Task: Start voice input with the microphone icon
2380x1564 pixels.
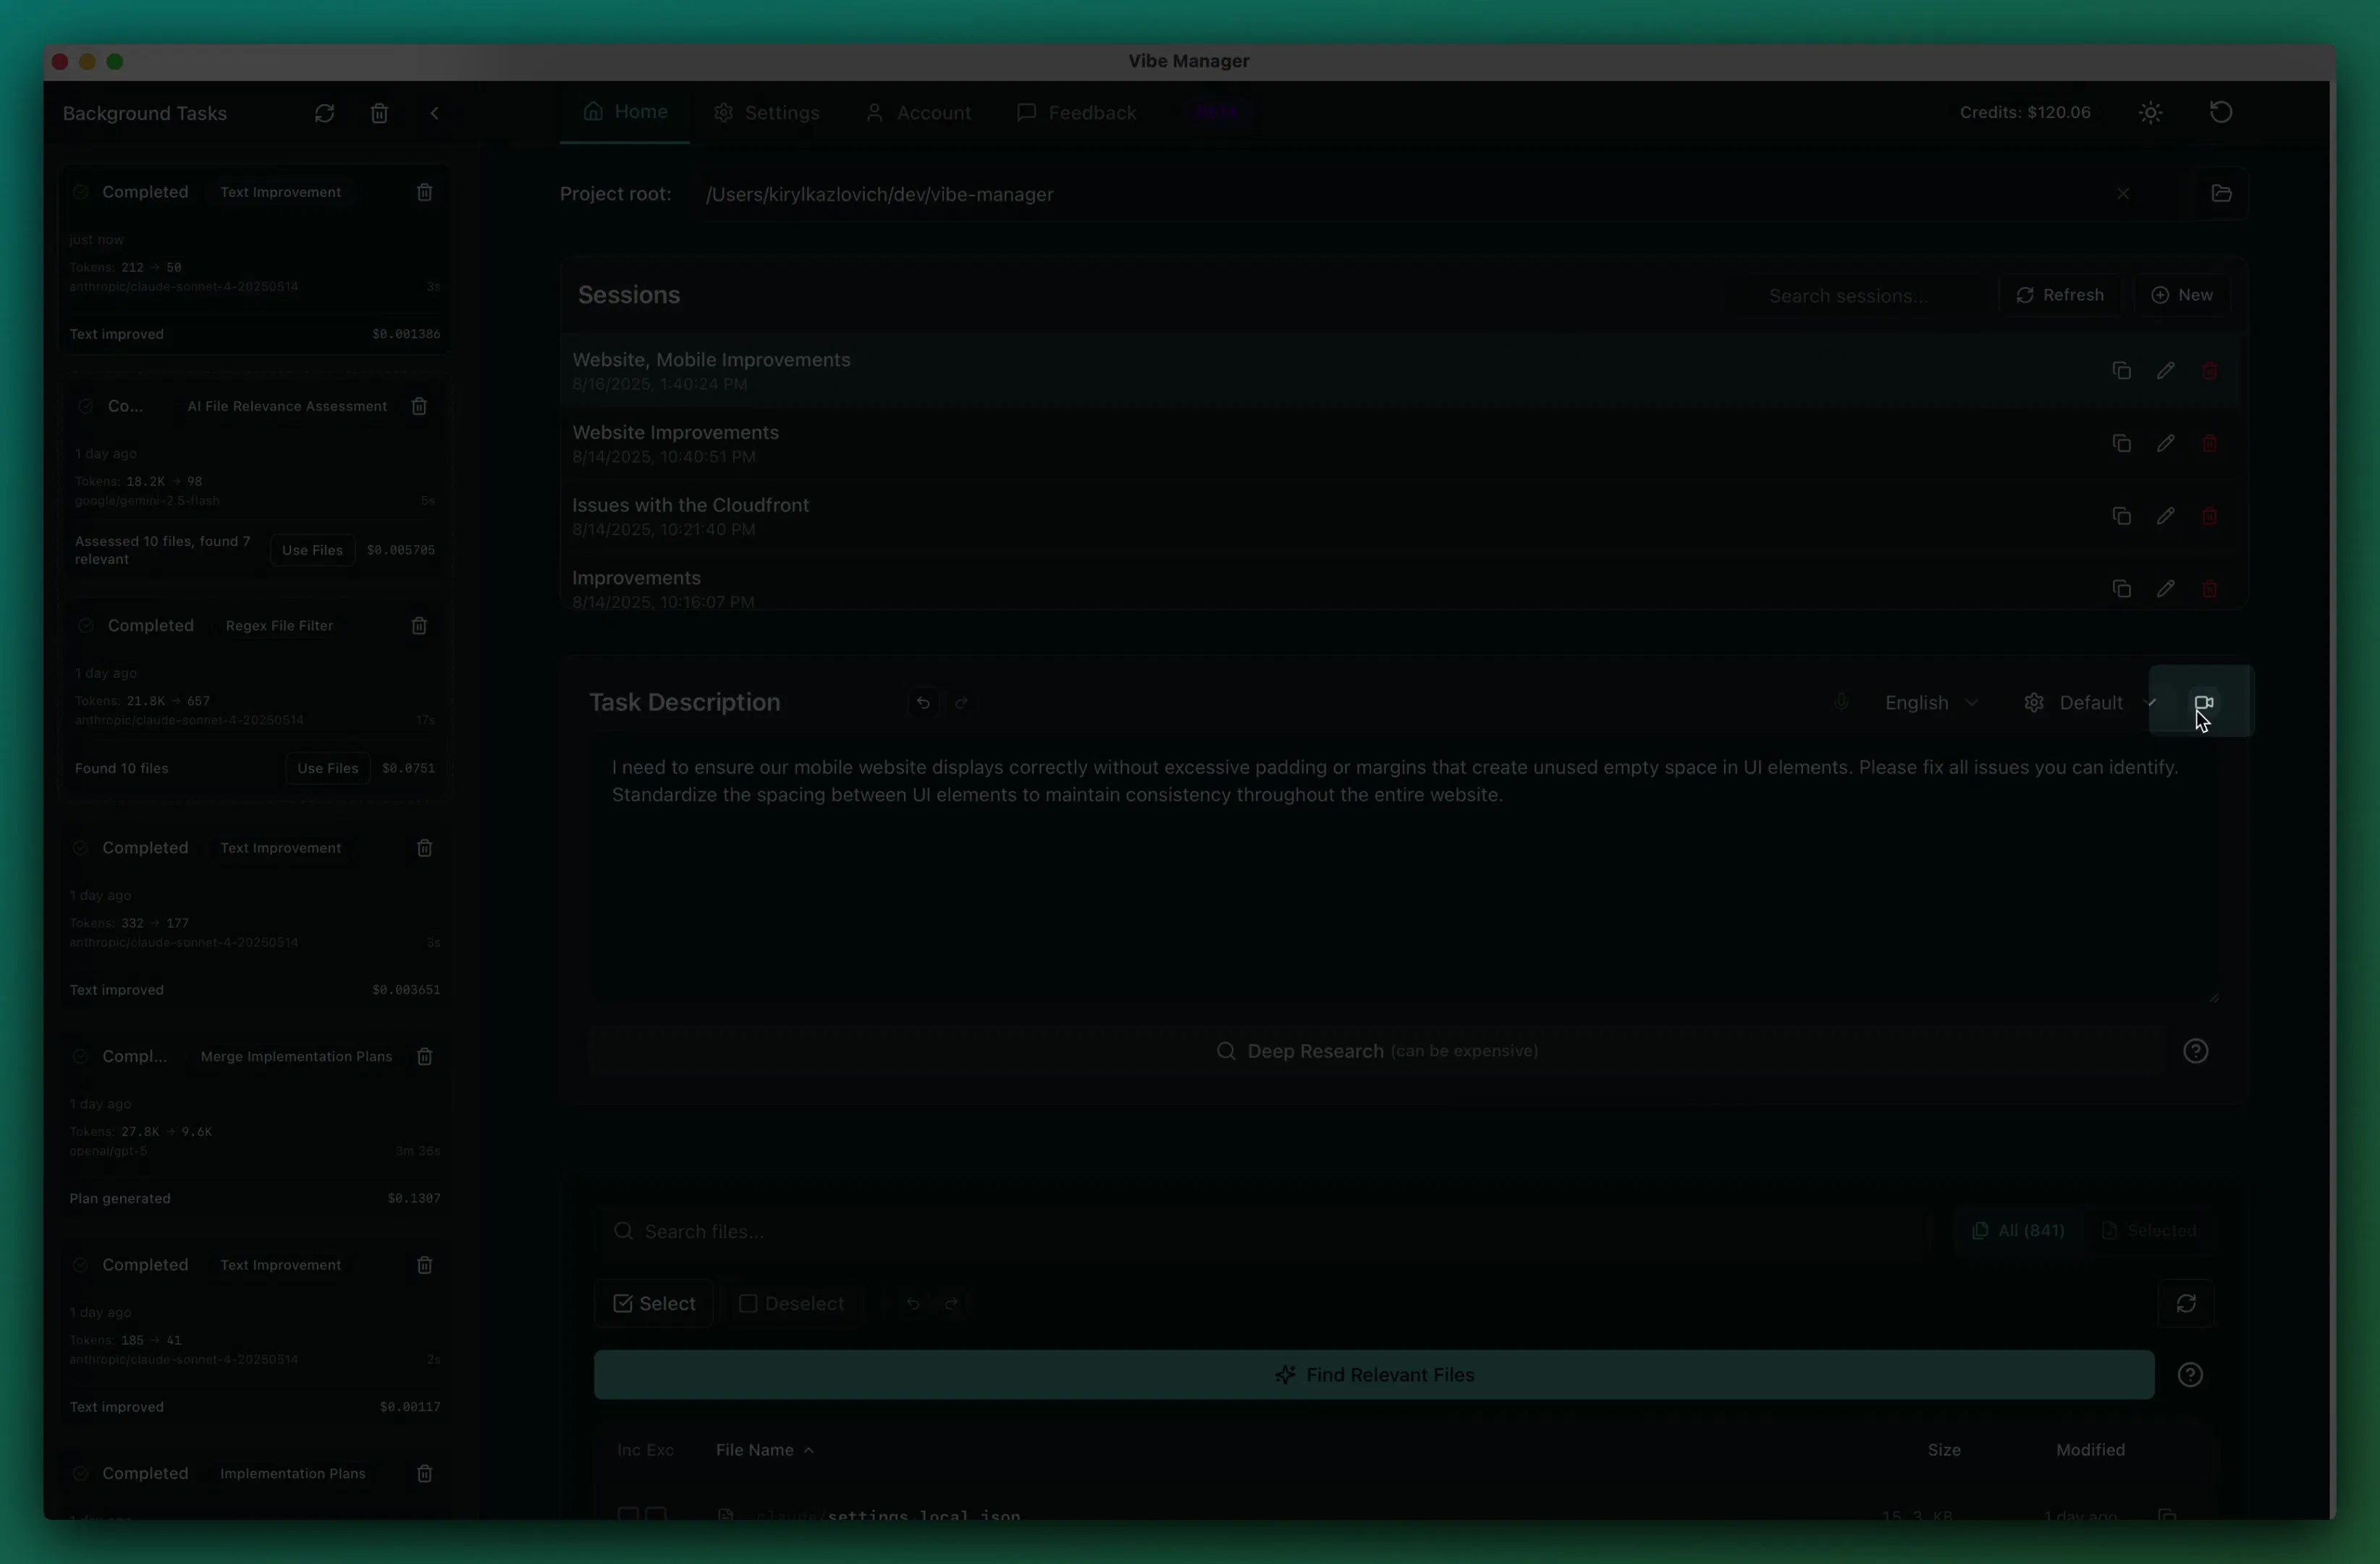Action: [1840, 702]
